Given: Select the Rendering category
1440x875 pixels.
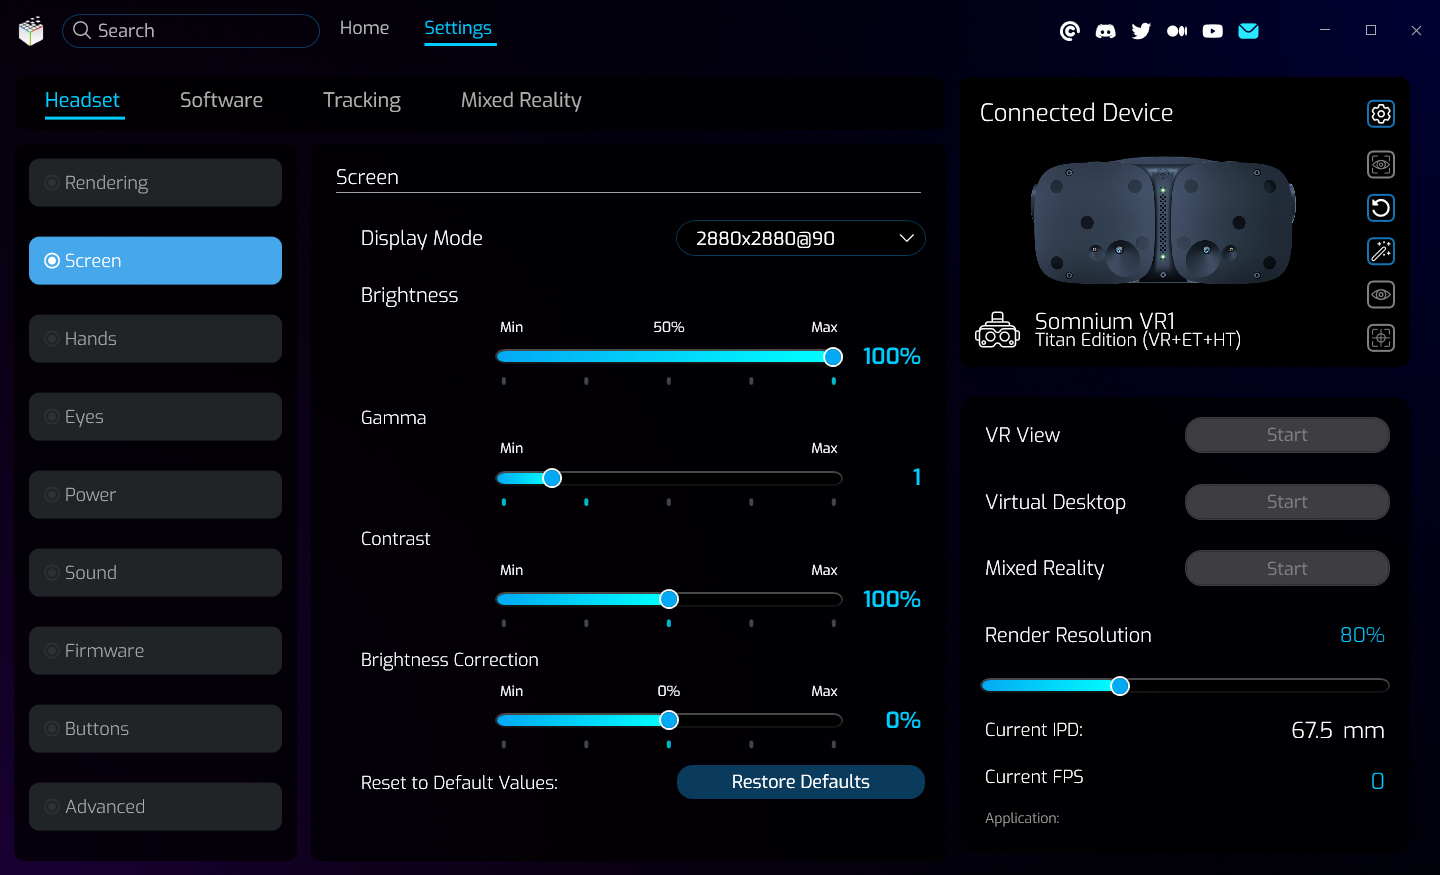Looking at the screenshot, I should [155, 183].
